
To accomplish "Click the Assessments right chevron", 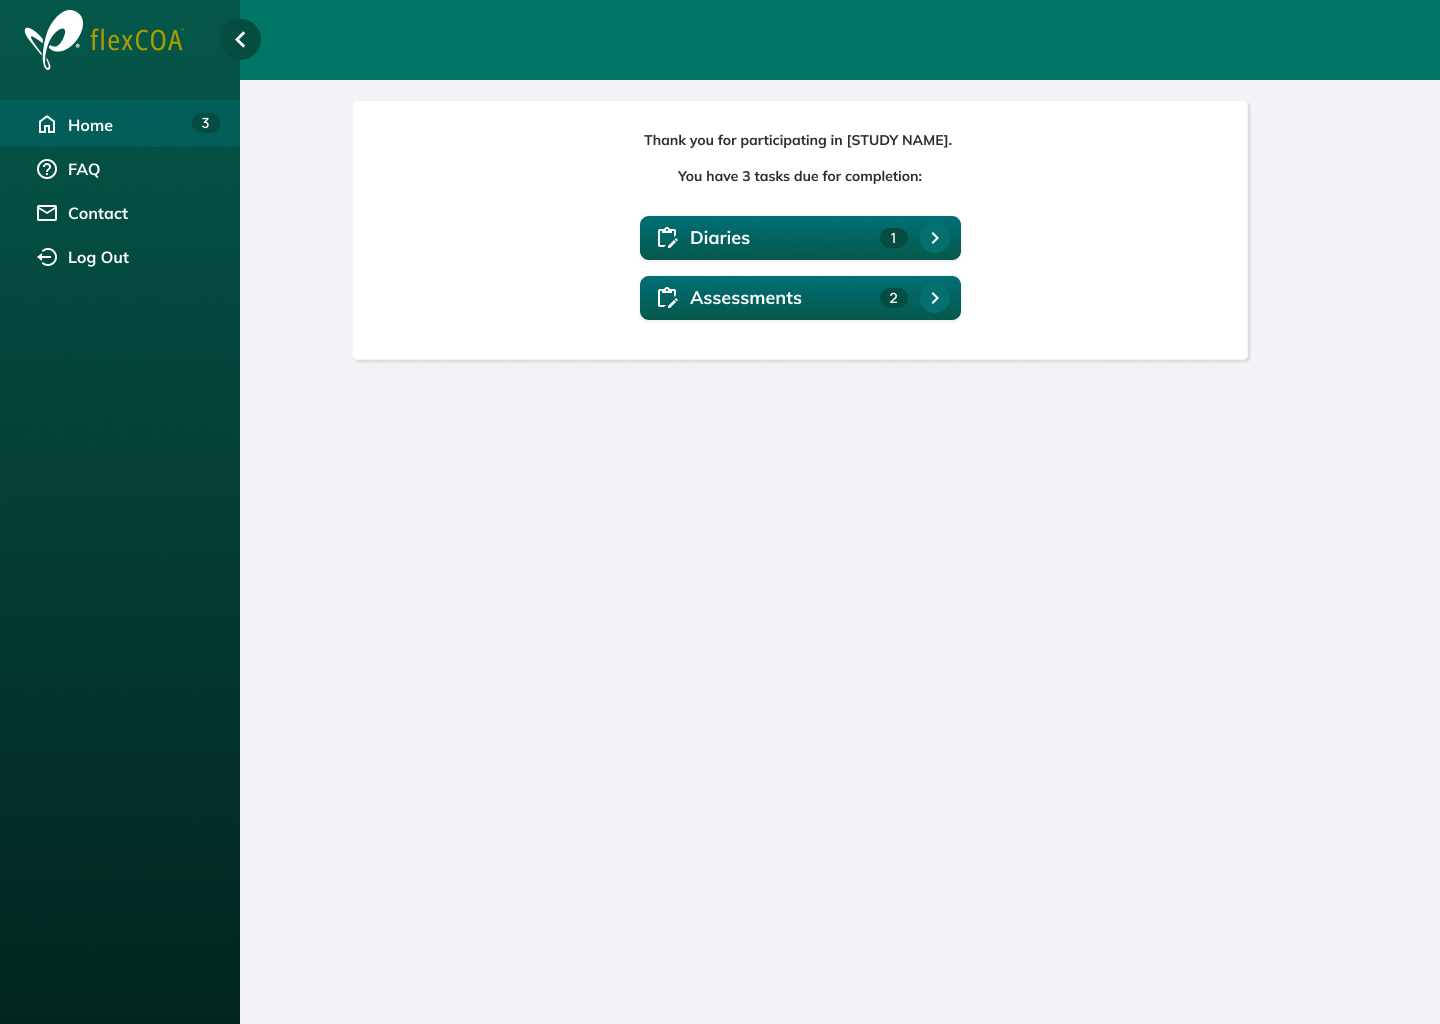I will click(935, 298).
